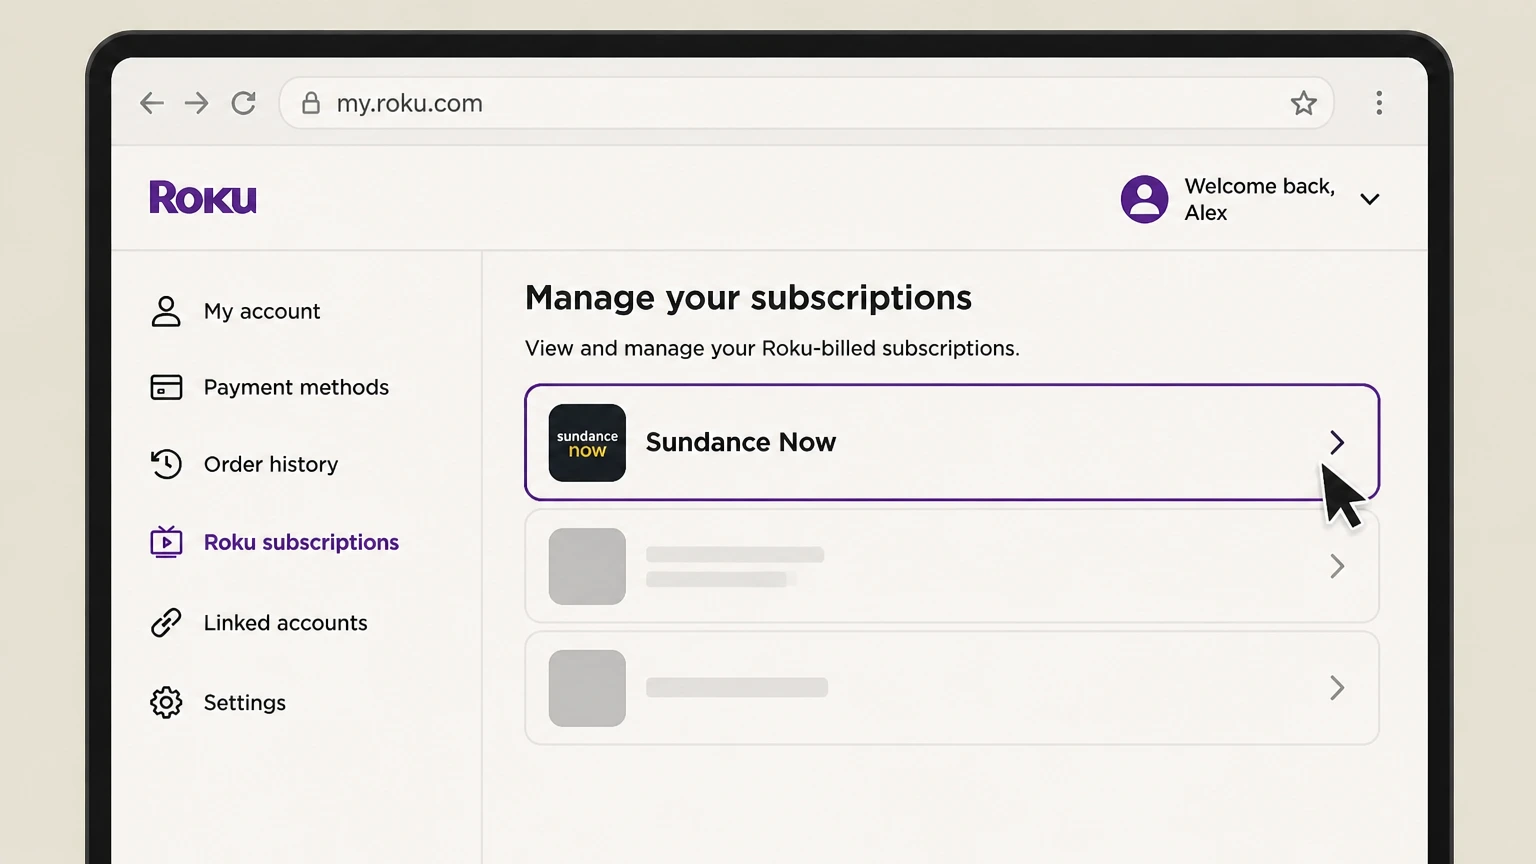The width and height of the screenshot is (1536, 864).
Task: Open Order history in sidebar
Action: coord(271,464)
